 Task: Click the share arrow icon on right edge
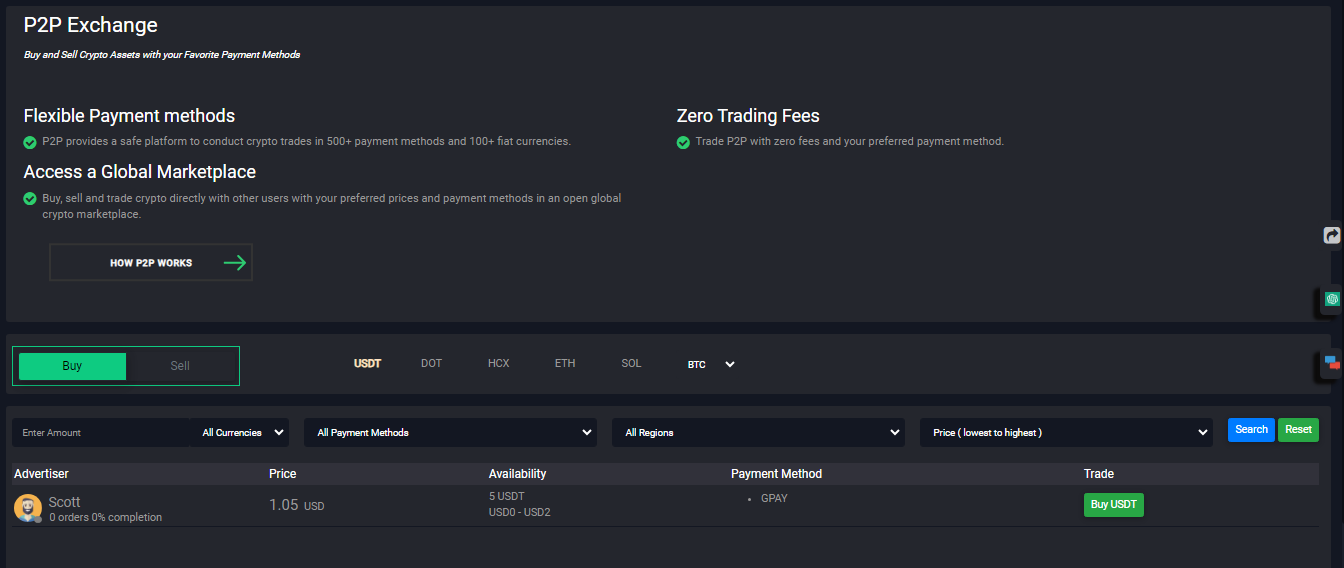pyautogui.click(x=1331, y=236)
